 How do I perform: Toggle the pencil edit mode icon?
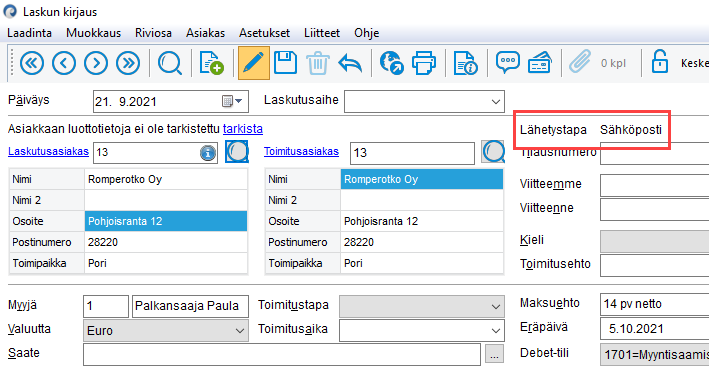click(253, 63)
